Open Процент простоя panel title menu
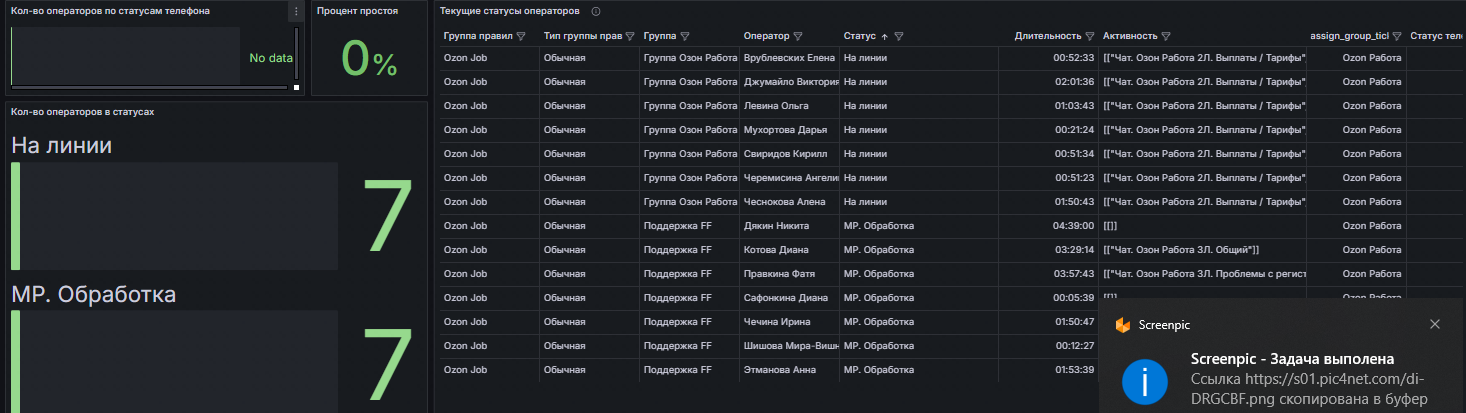 (357, 11)
